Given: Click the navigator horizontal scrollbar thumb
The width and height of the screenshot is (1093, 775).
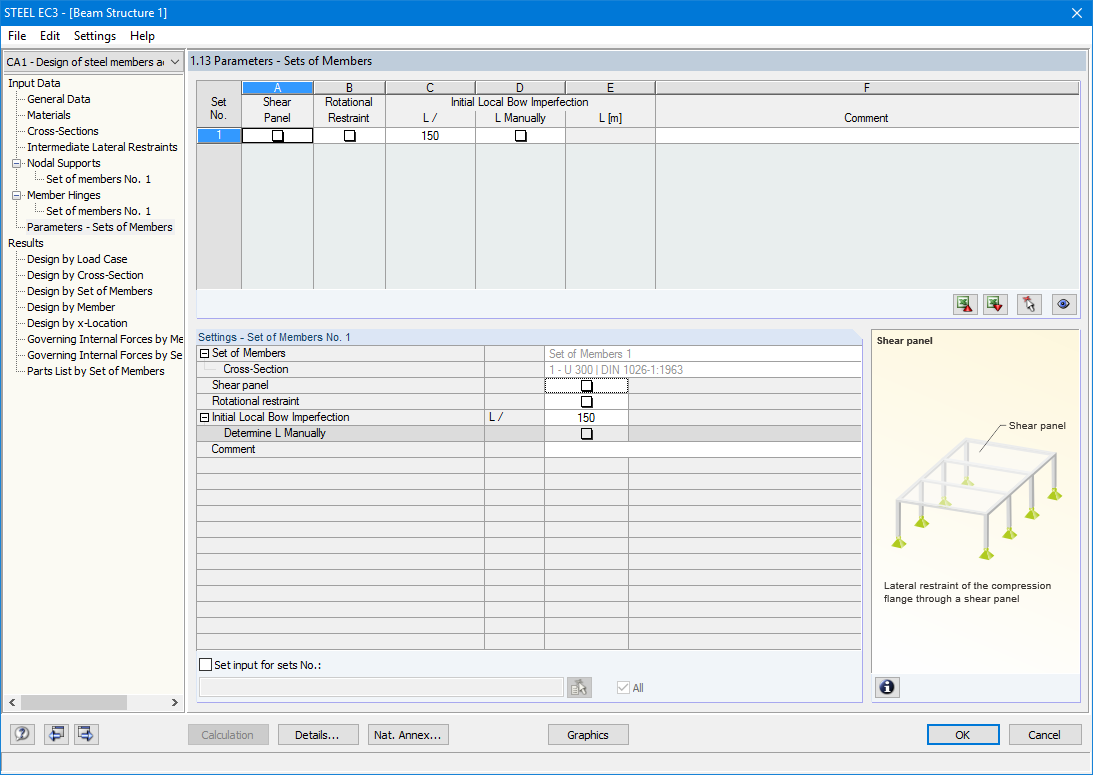Looking at the screenshot, I should (x=73, y=703).
